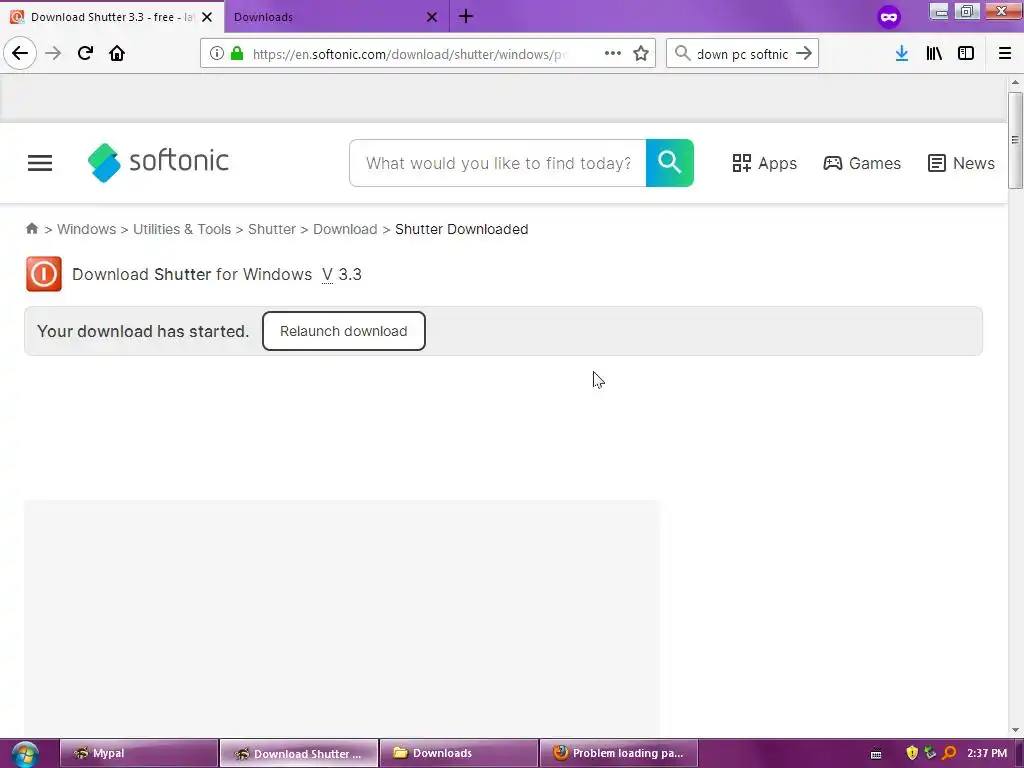
Task: Close the Downloads tab
Action: click(x=432, y=17)
